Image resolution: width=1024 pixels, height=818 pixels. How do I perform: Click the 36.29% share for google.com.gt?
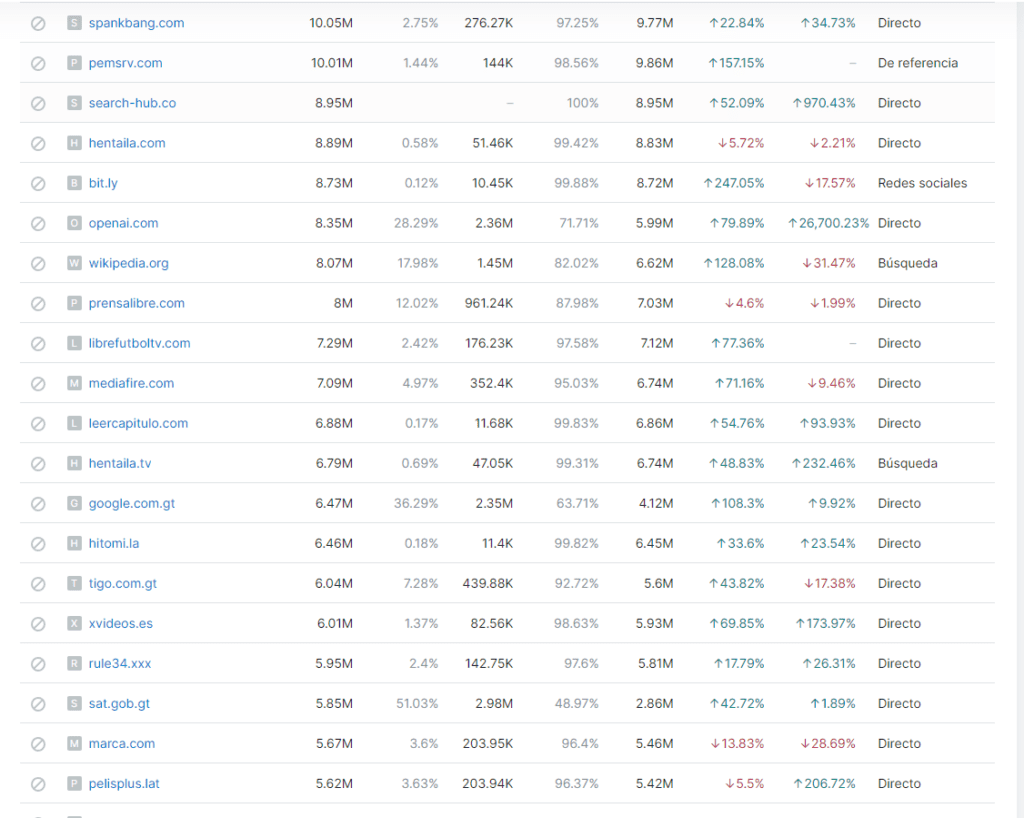(x=416, y=503)
